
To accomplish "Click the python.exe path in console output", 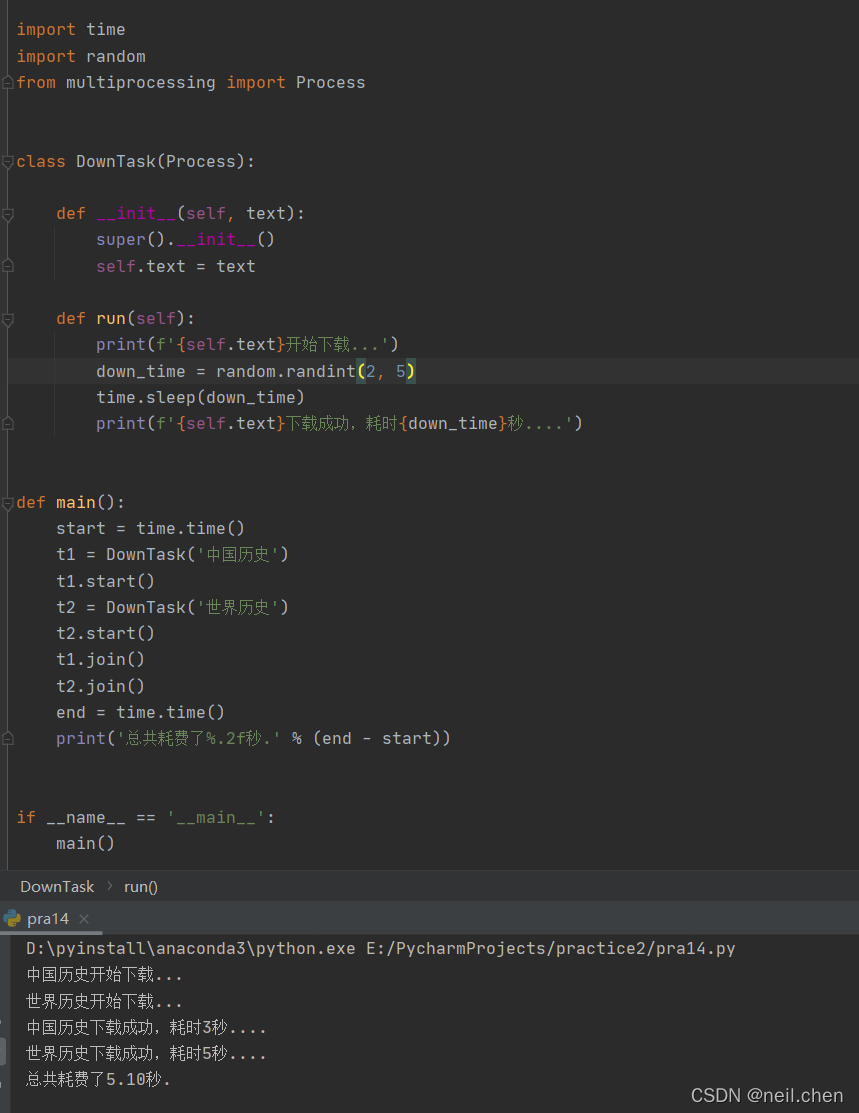I will pos(160,948).
